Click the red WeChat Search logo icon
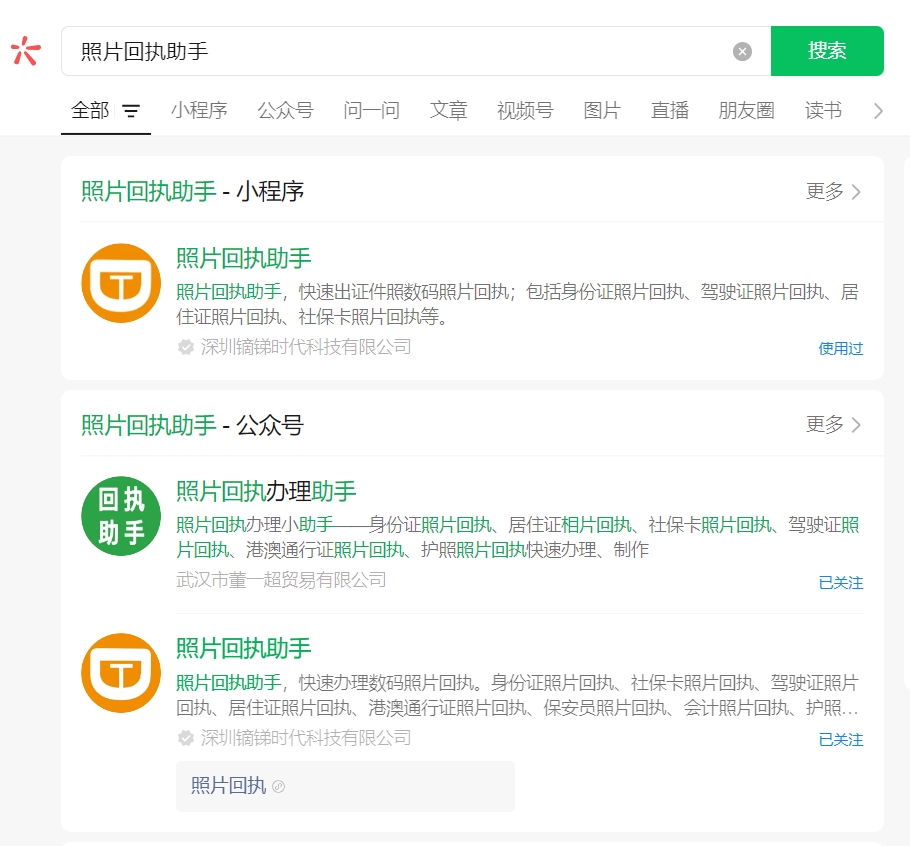Viewport: 910px width, 846px height. tap(26, 50)
